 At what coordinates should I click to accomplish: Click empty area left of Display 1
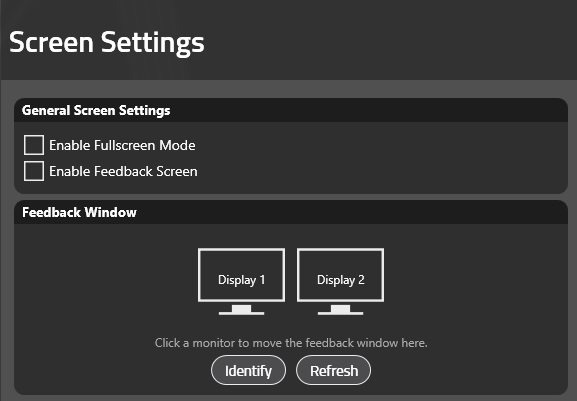(107, 281)
